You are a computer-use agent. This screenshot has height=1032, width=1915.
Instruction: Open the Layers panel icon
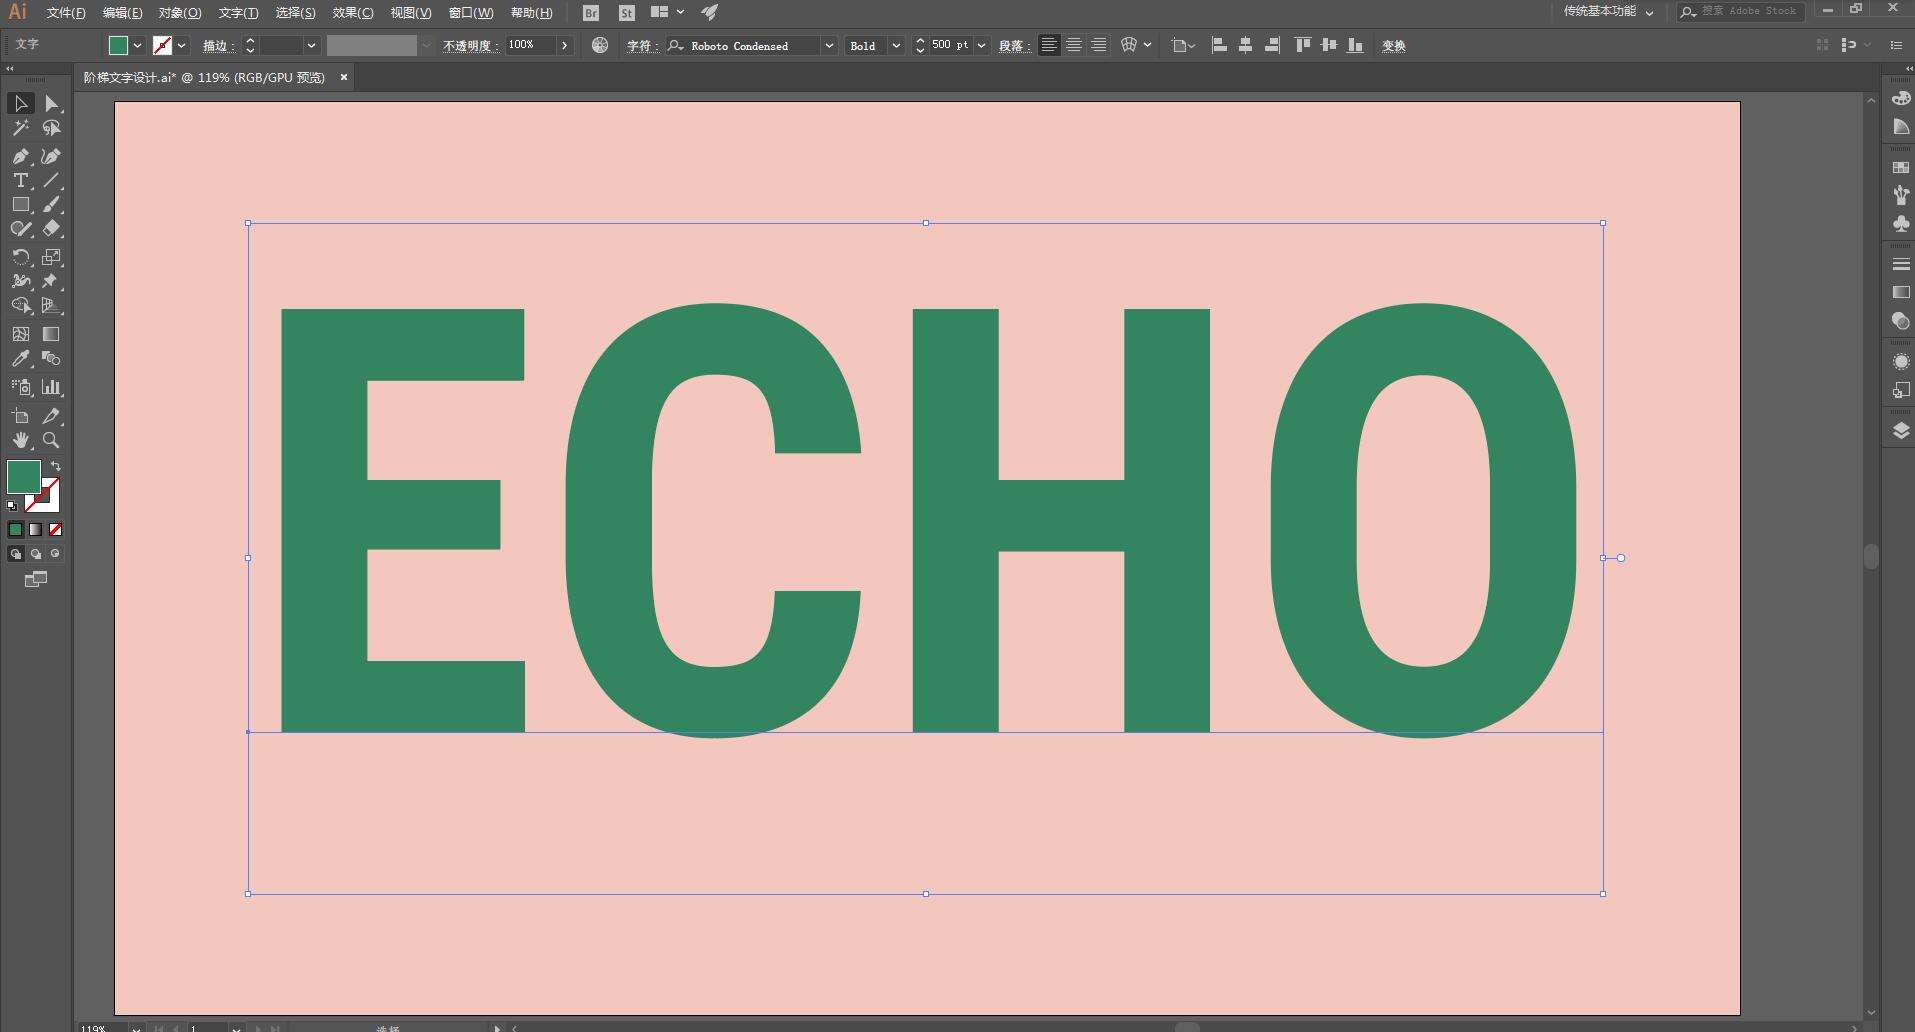click(1900, 430)
